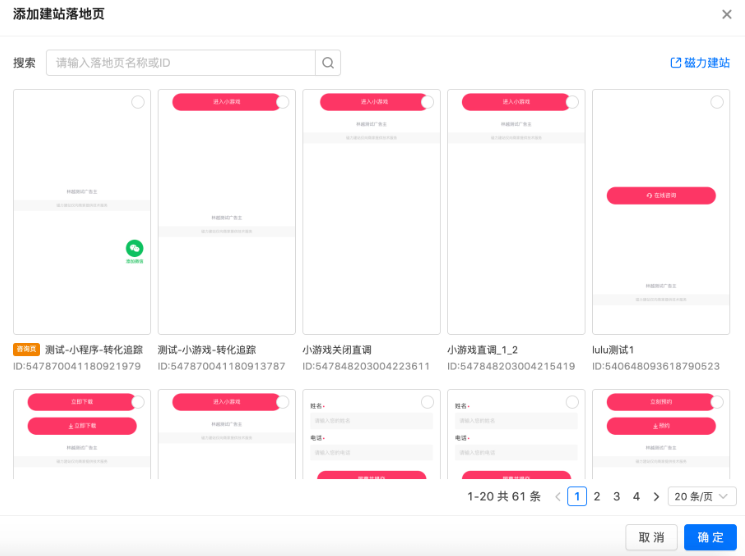Go to next page arrow
Image resolution: width=745 pixels, height=556 pixels.
click(656, 497)
